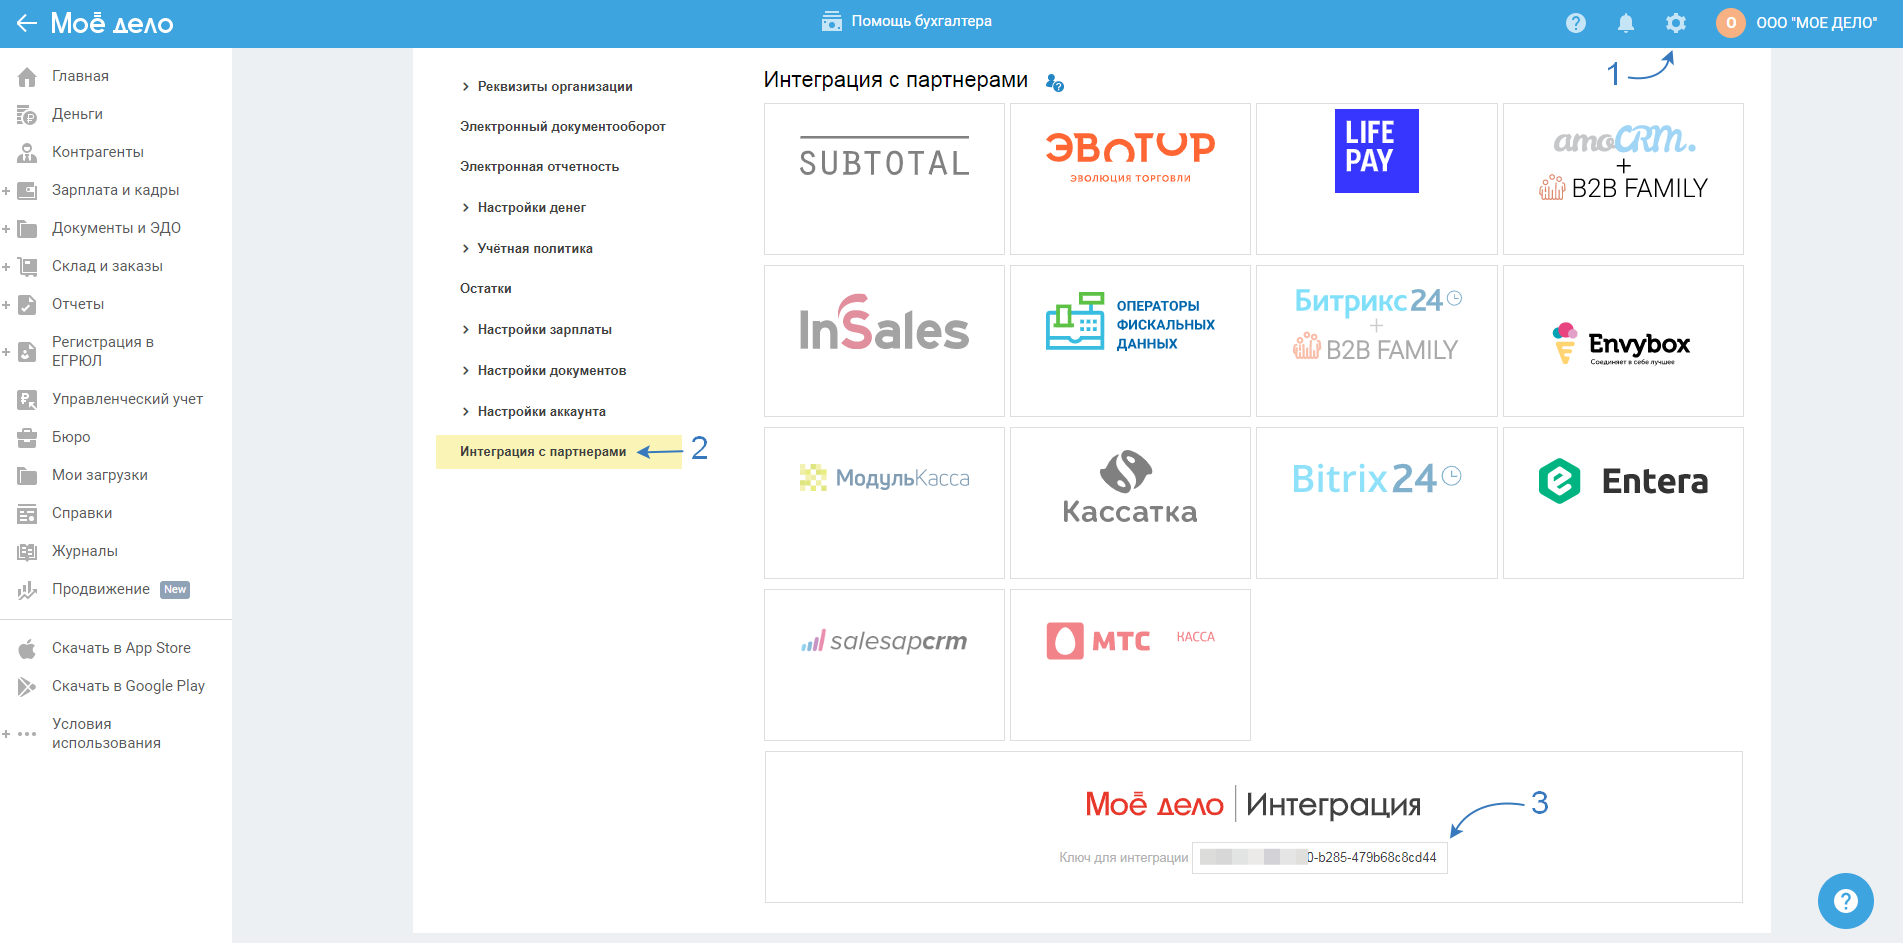Click the Контрагенты sidebar icon
This screenshot has height=943, width=1903.
(27, 153)
